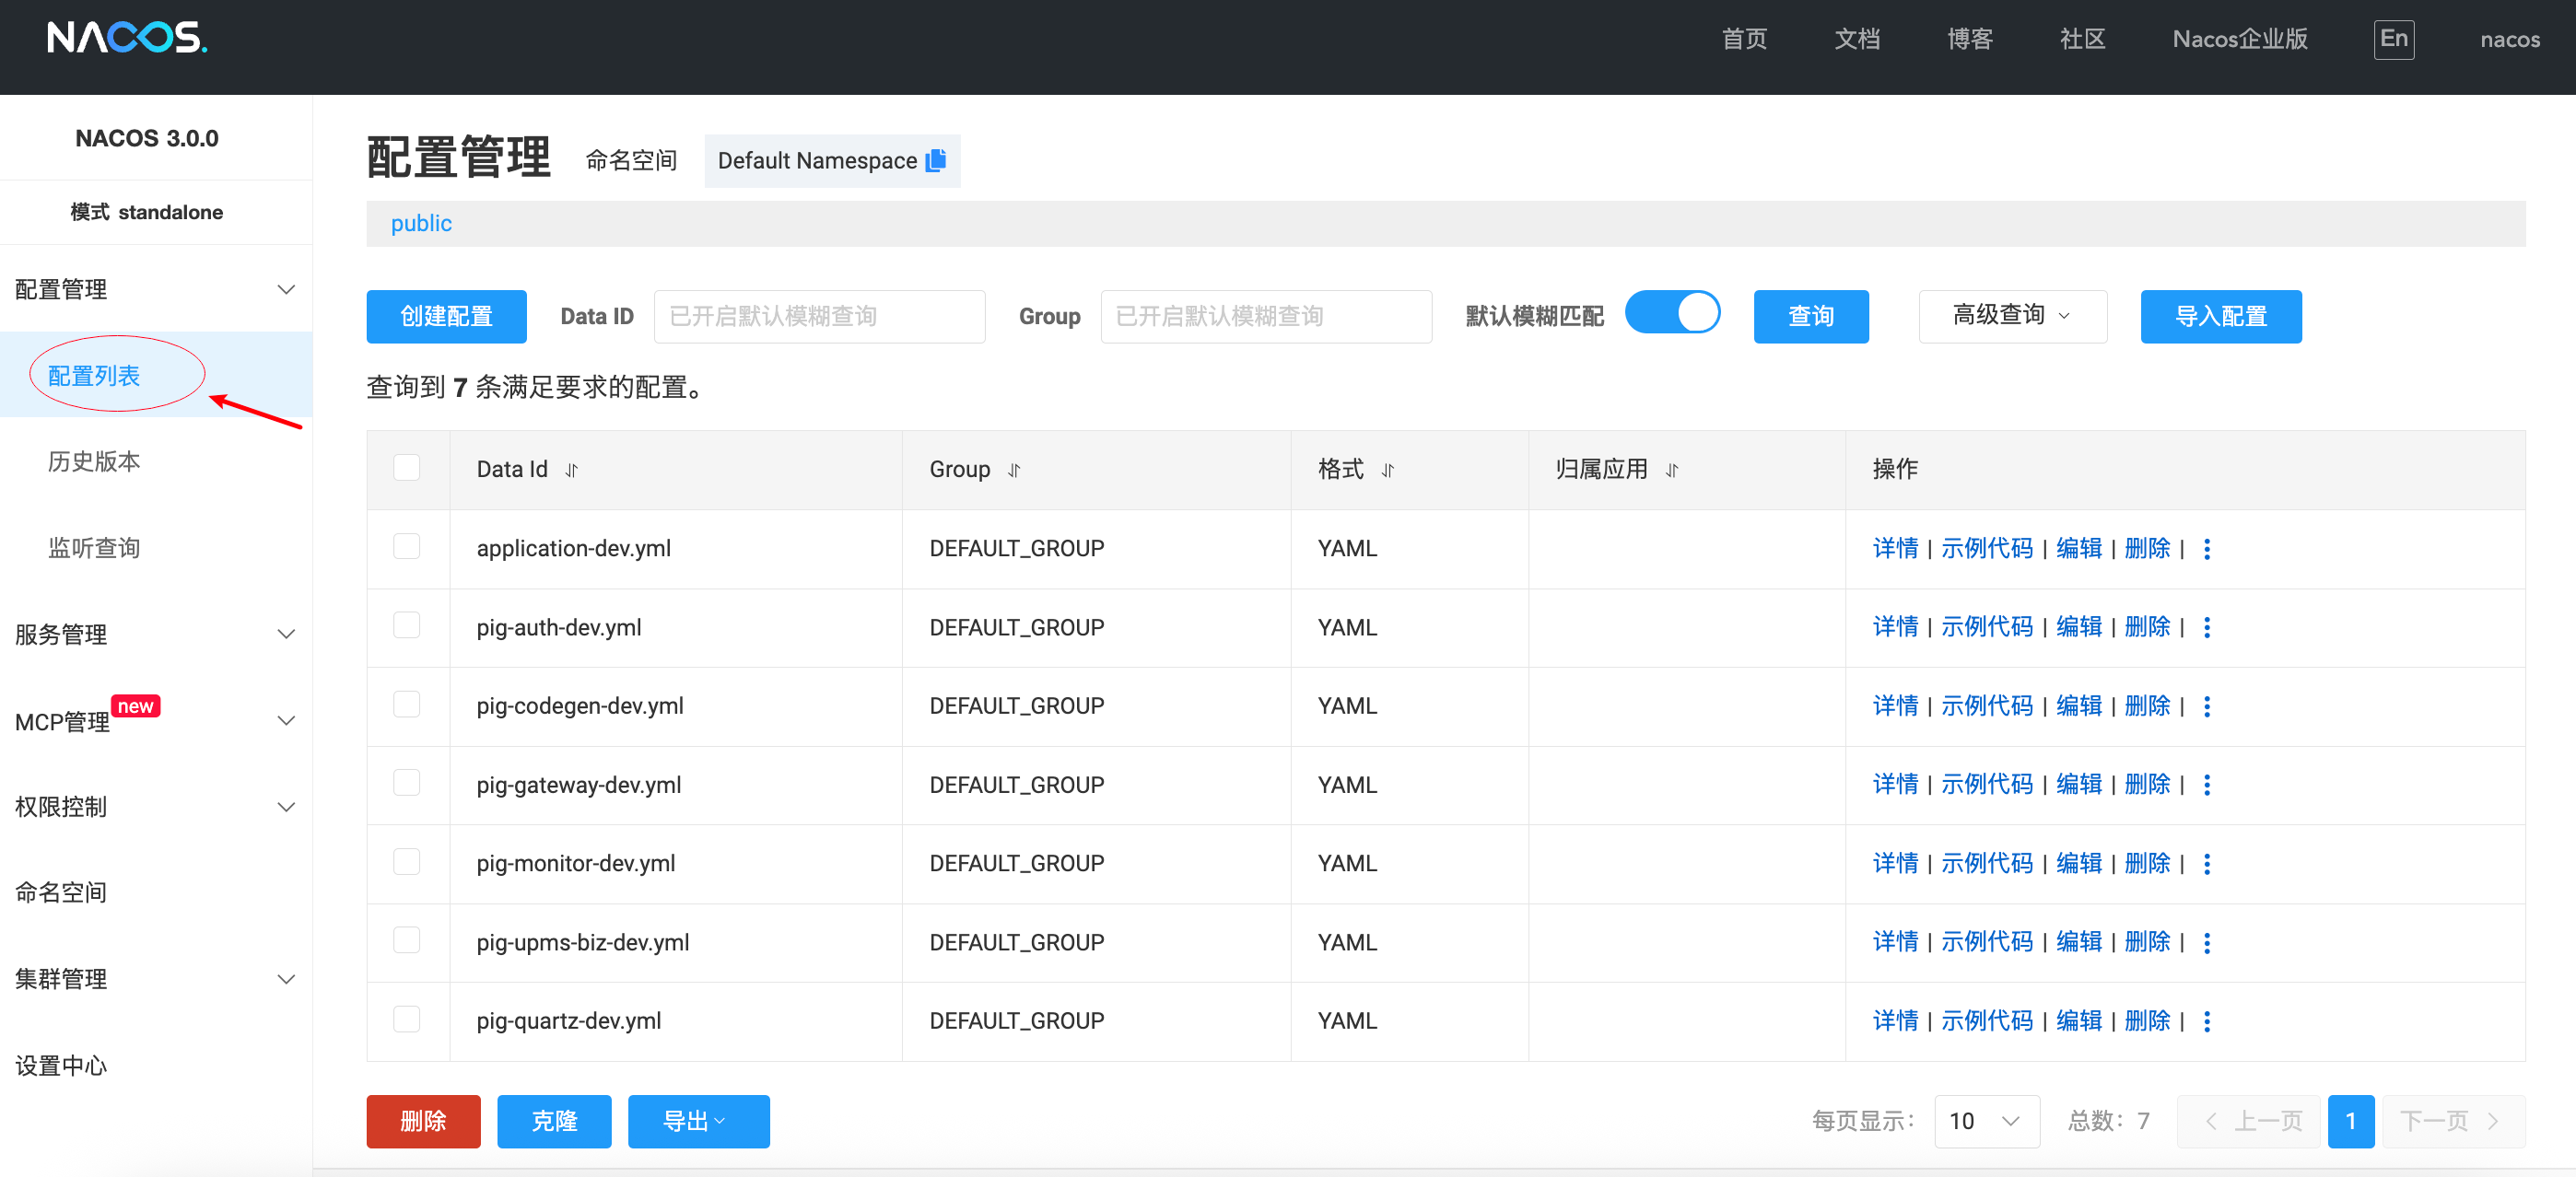The height and width of the screenshot is (1177, 2576).
Task: Open more actions for pig-quartz-dev.yml row
Action: pos(2207,1021)
